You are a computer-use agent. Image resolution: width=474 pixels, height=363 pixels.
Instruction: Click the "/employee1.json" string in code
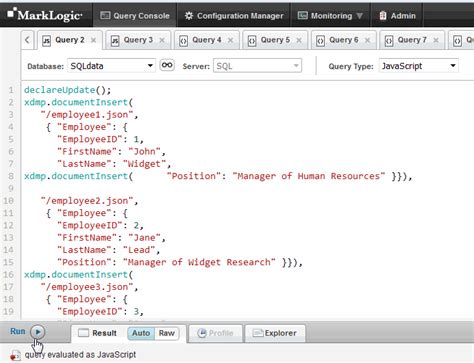pos(87,115)
